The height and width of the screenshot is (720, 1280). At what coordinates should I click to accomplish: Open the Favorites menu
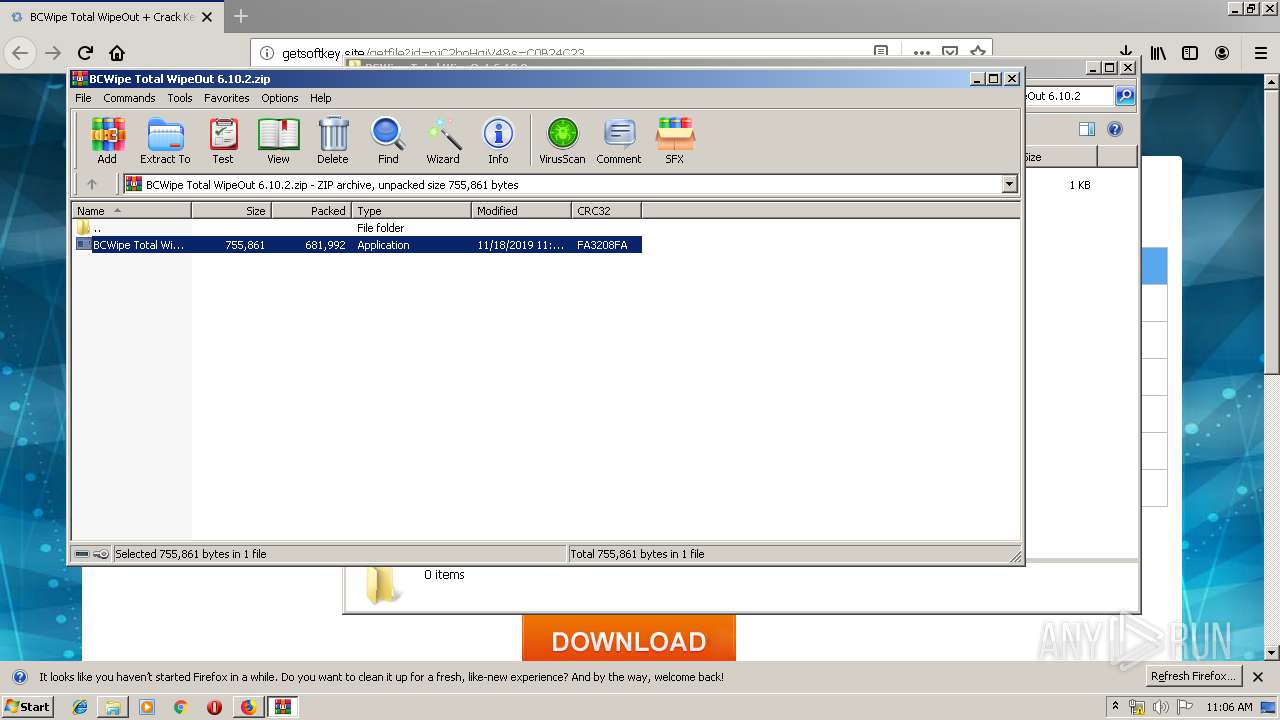coord(227,98)
